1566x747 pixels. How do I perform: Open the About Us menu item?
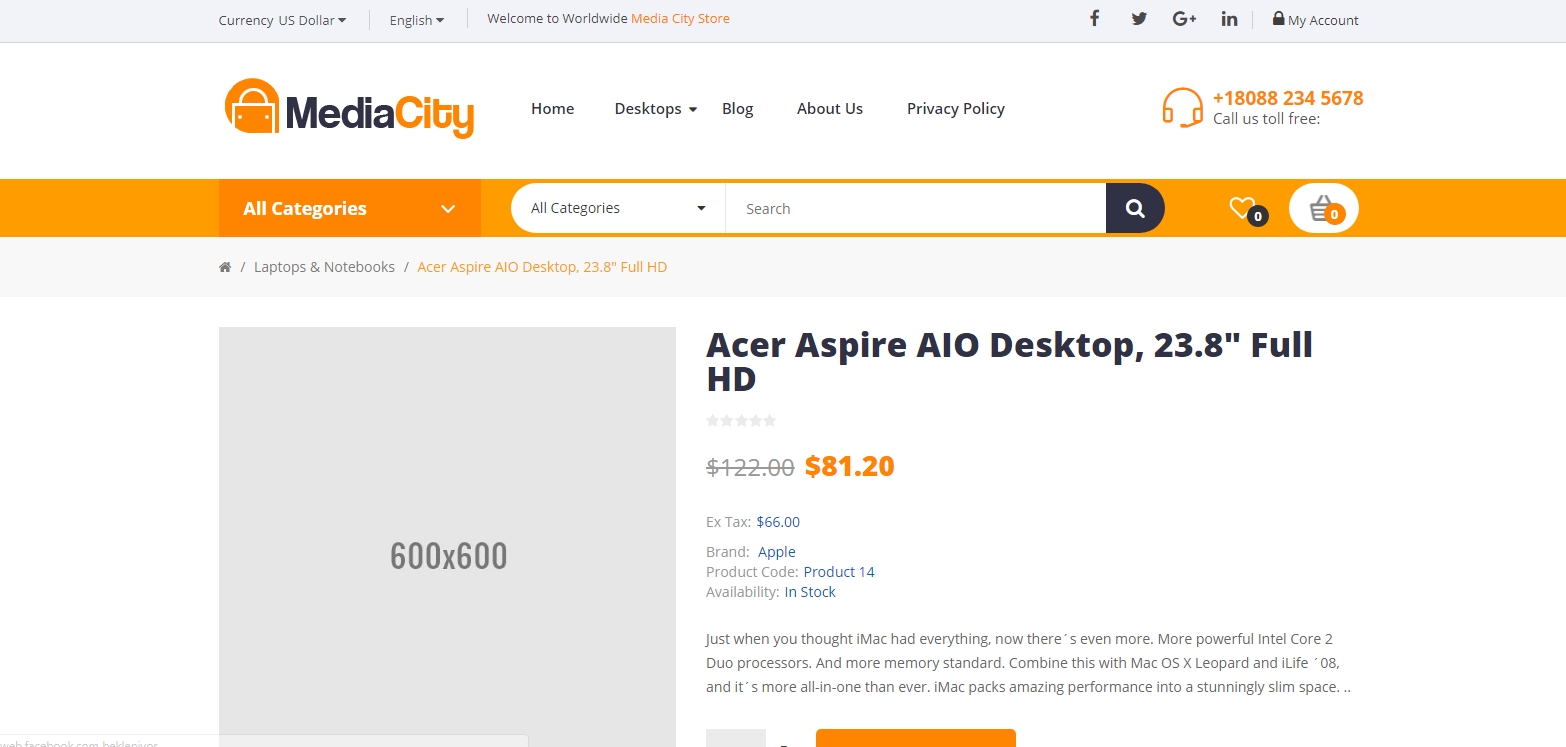[830, 108]
